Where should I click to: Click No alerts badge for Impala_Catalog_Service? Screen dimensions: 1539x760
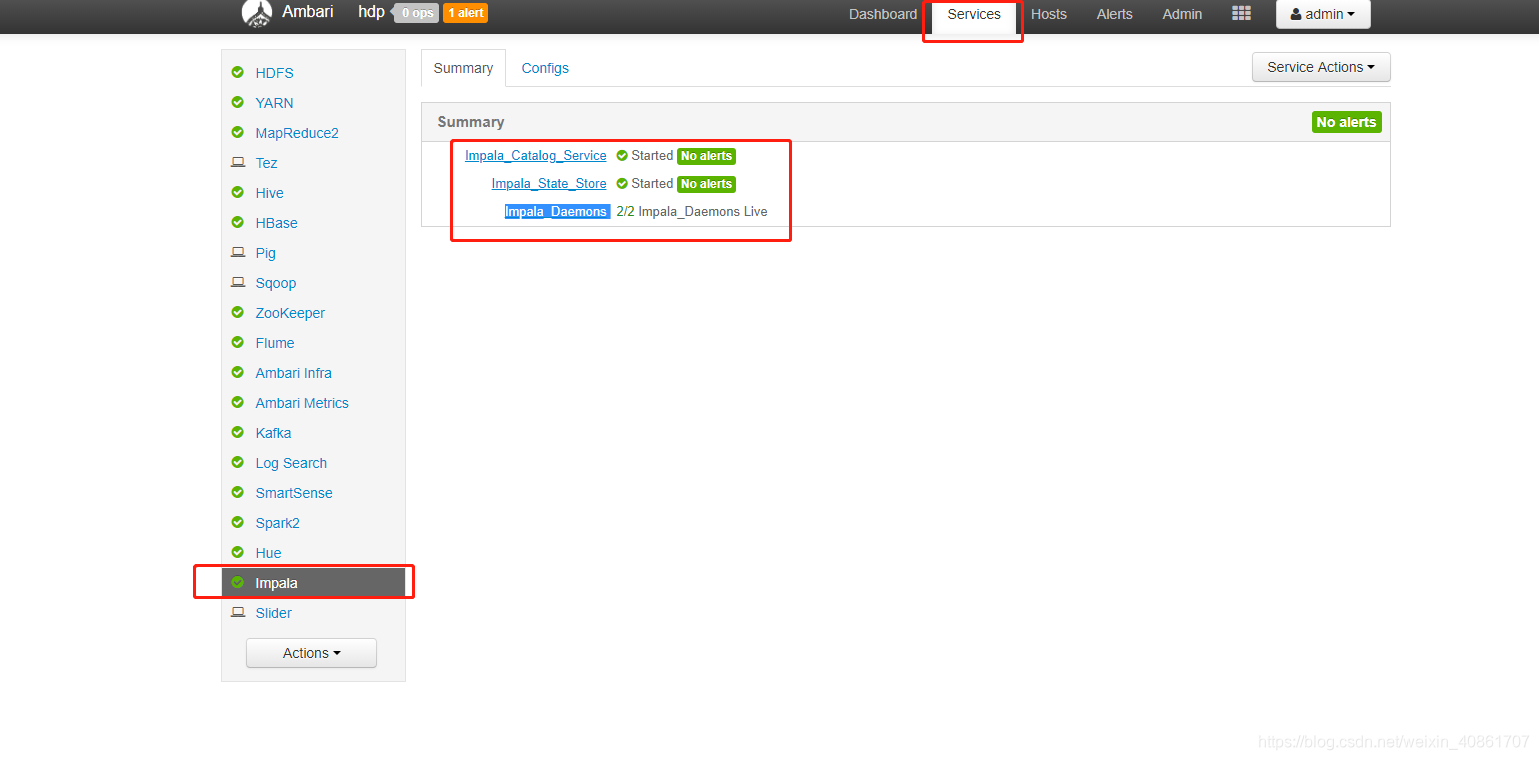[706, 156]
